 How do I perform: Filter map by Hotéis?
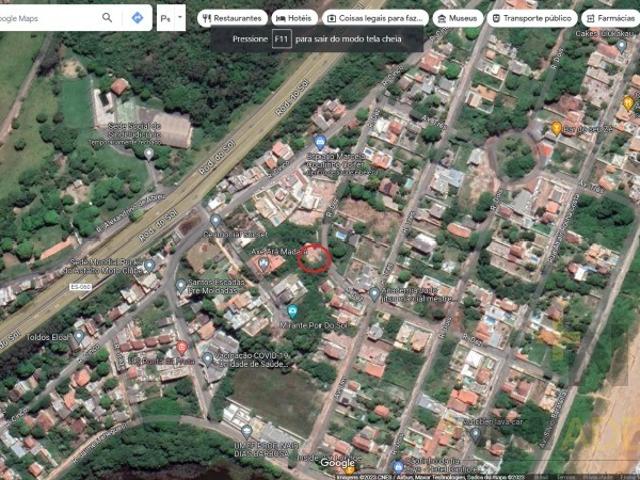294,18
